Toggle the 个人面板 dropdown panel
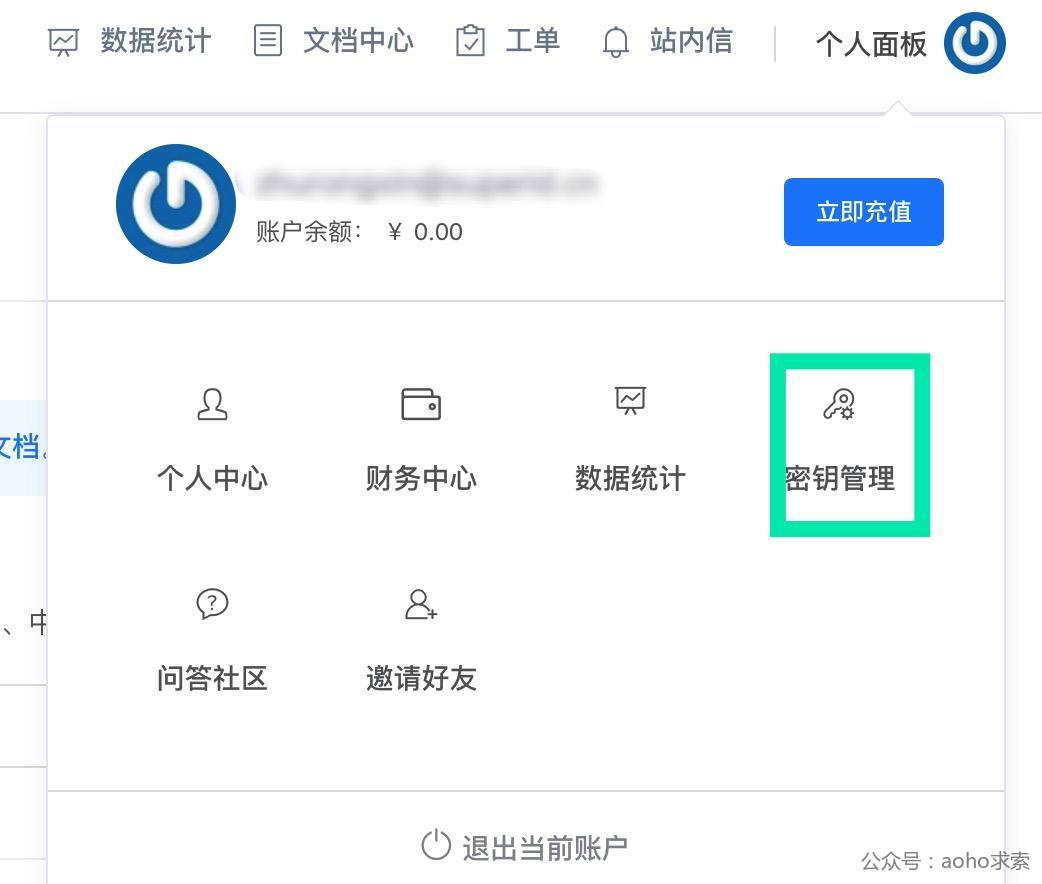This screenshot has height=884, width=1042. point(871,45)
